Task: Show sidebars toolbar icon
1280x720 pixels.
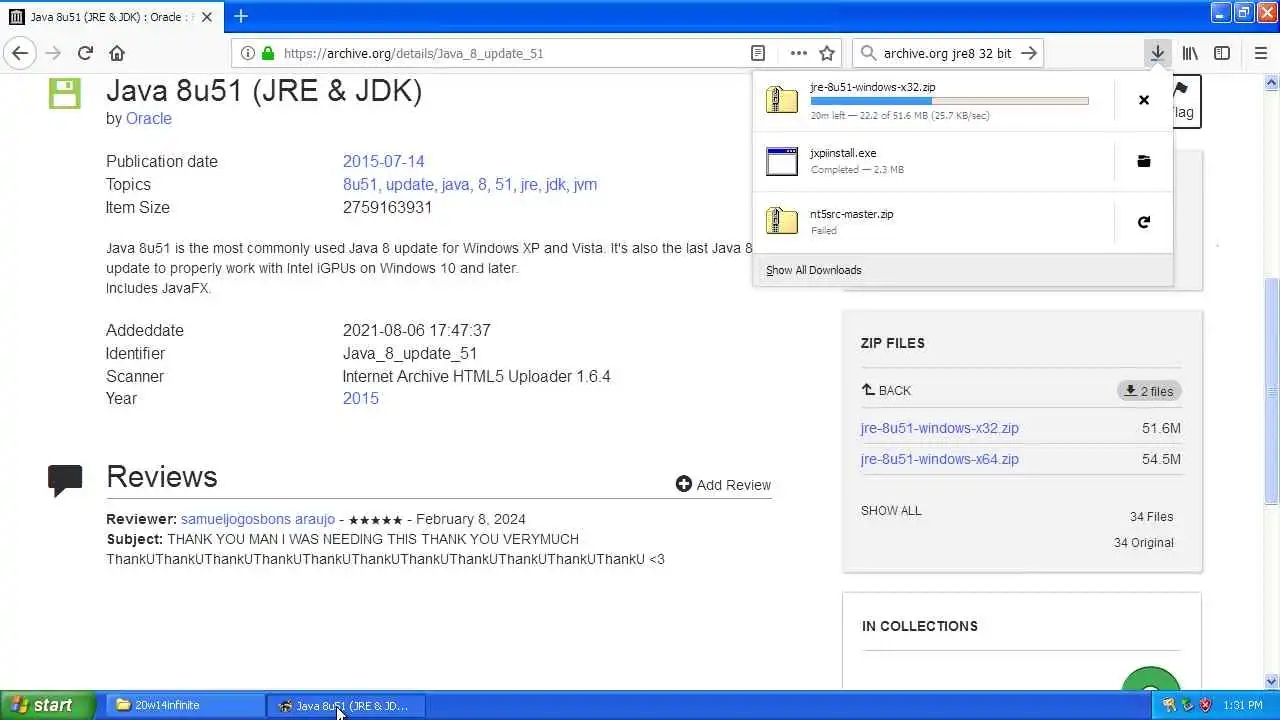Action: (x=1222, y=53)
